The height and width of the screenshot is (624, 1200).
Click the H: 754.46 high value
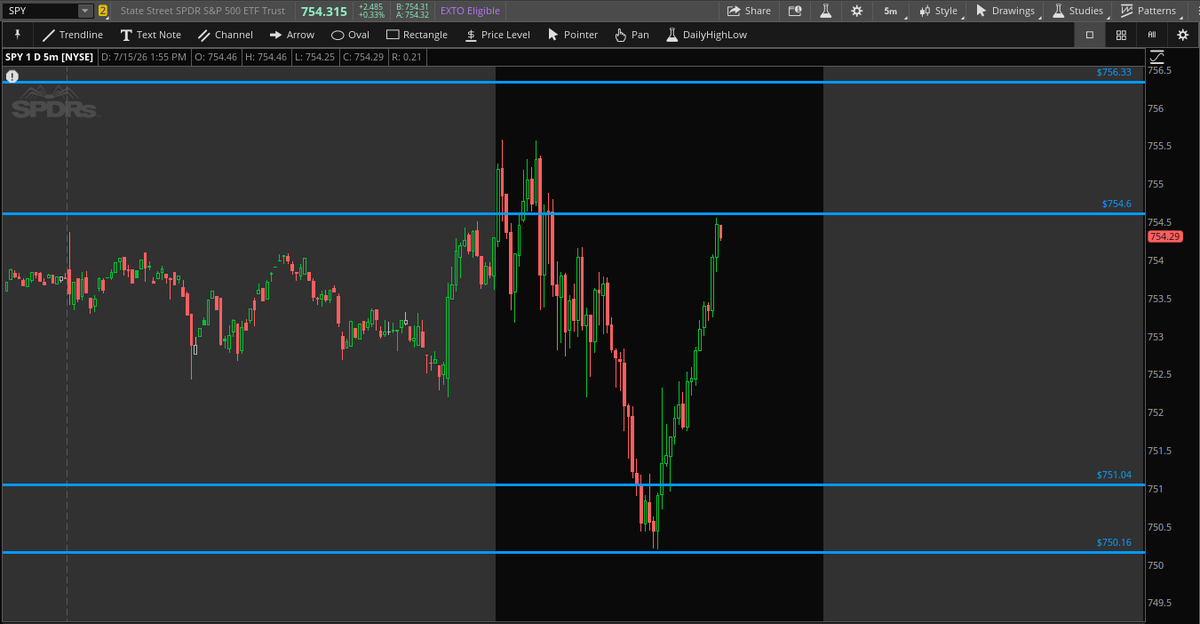coord(268,57)
